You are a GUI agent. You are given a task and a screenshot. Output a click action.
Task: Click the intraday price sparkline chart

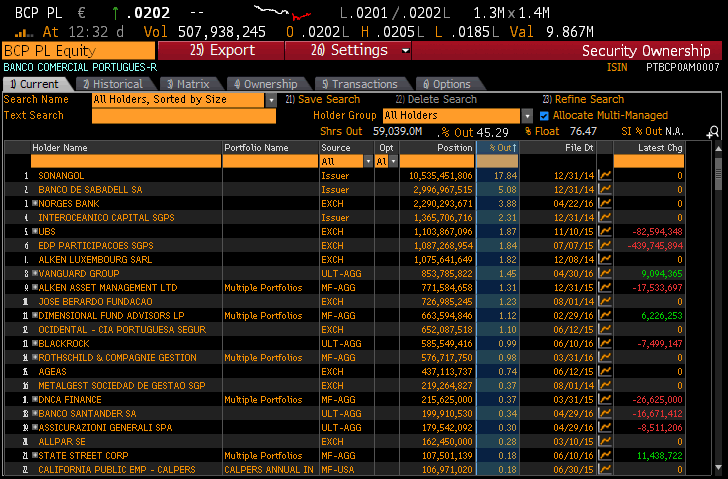tap(282, 13)
